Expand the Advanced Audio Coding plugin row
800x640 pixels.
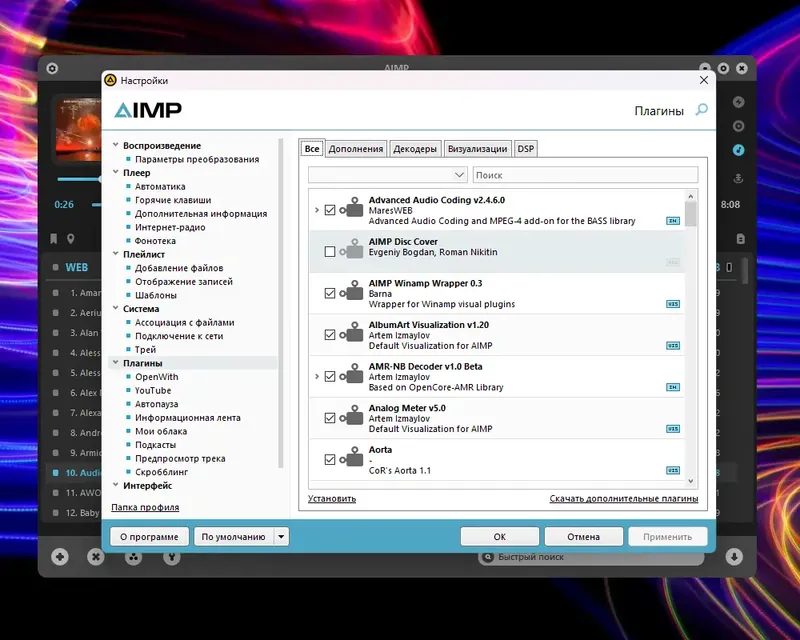pos(317,210)
